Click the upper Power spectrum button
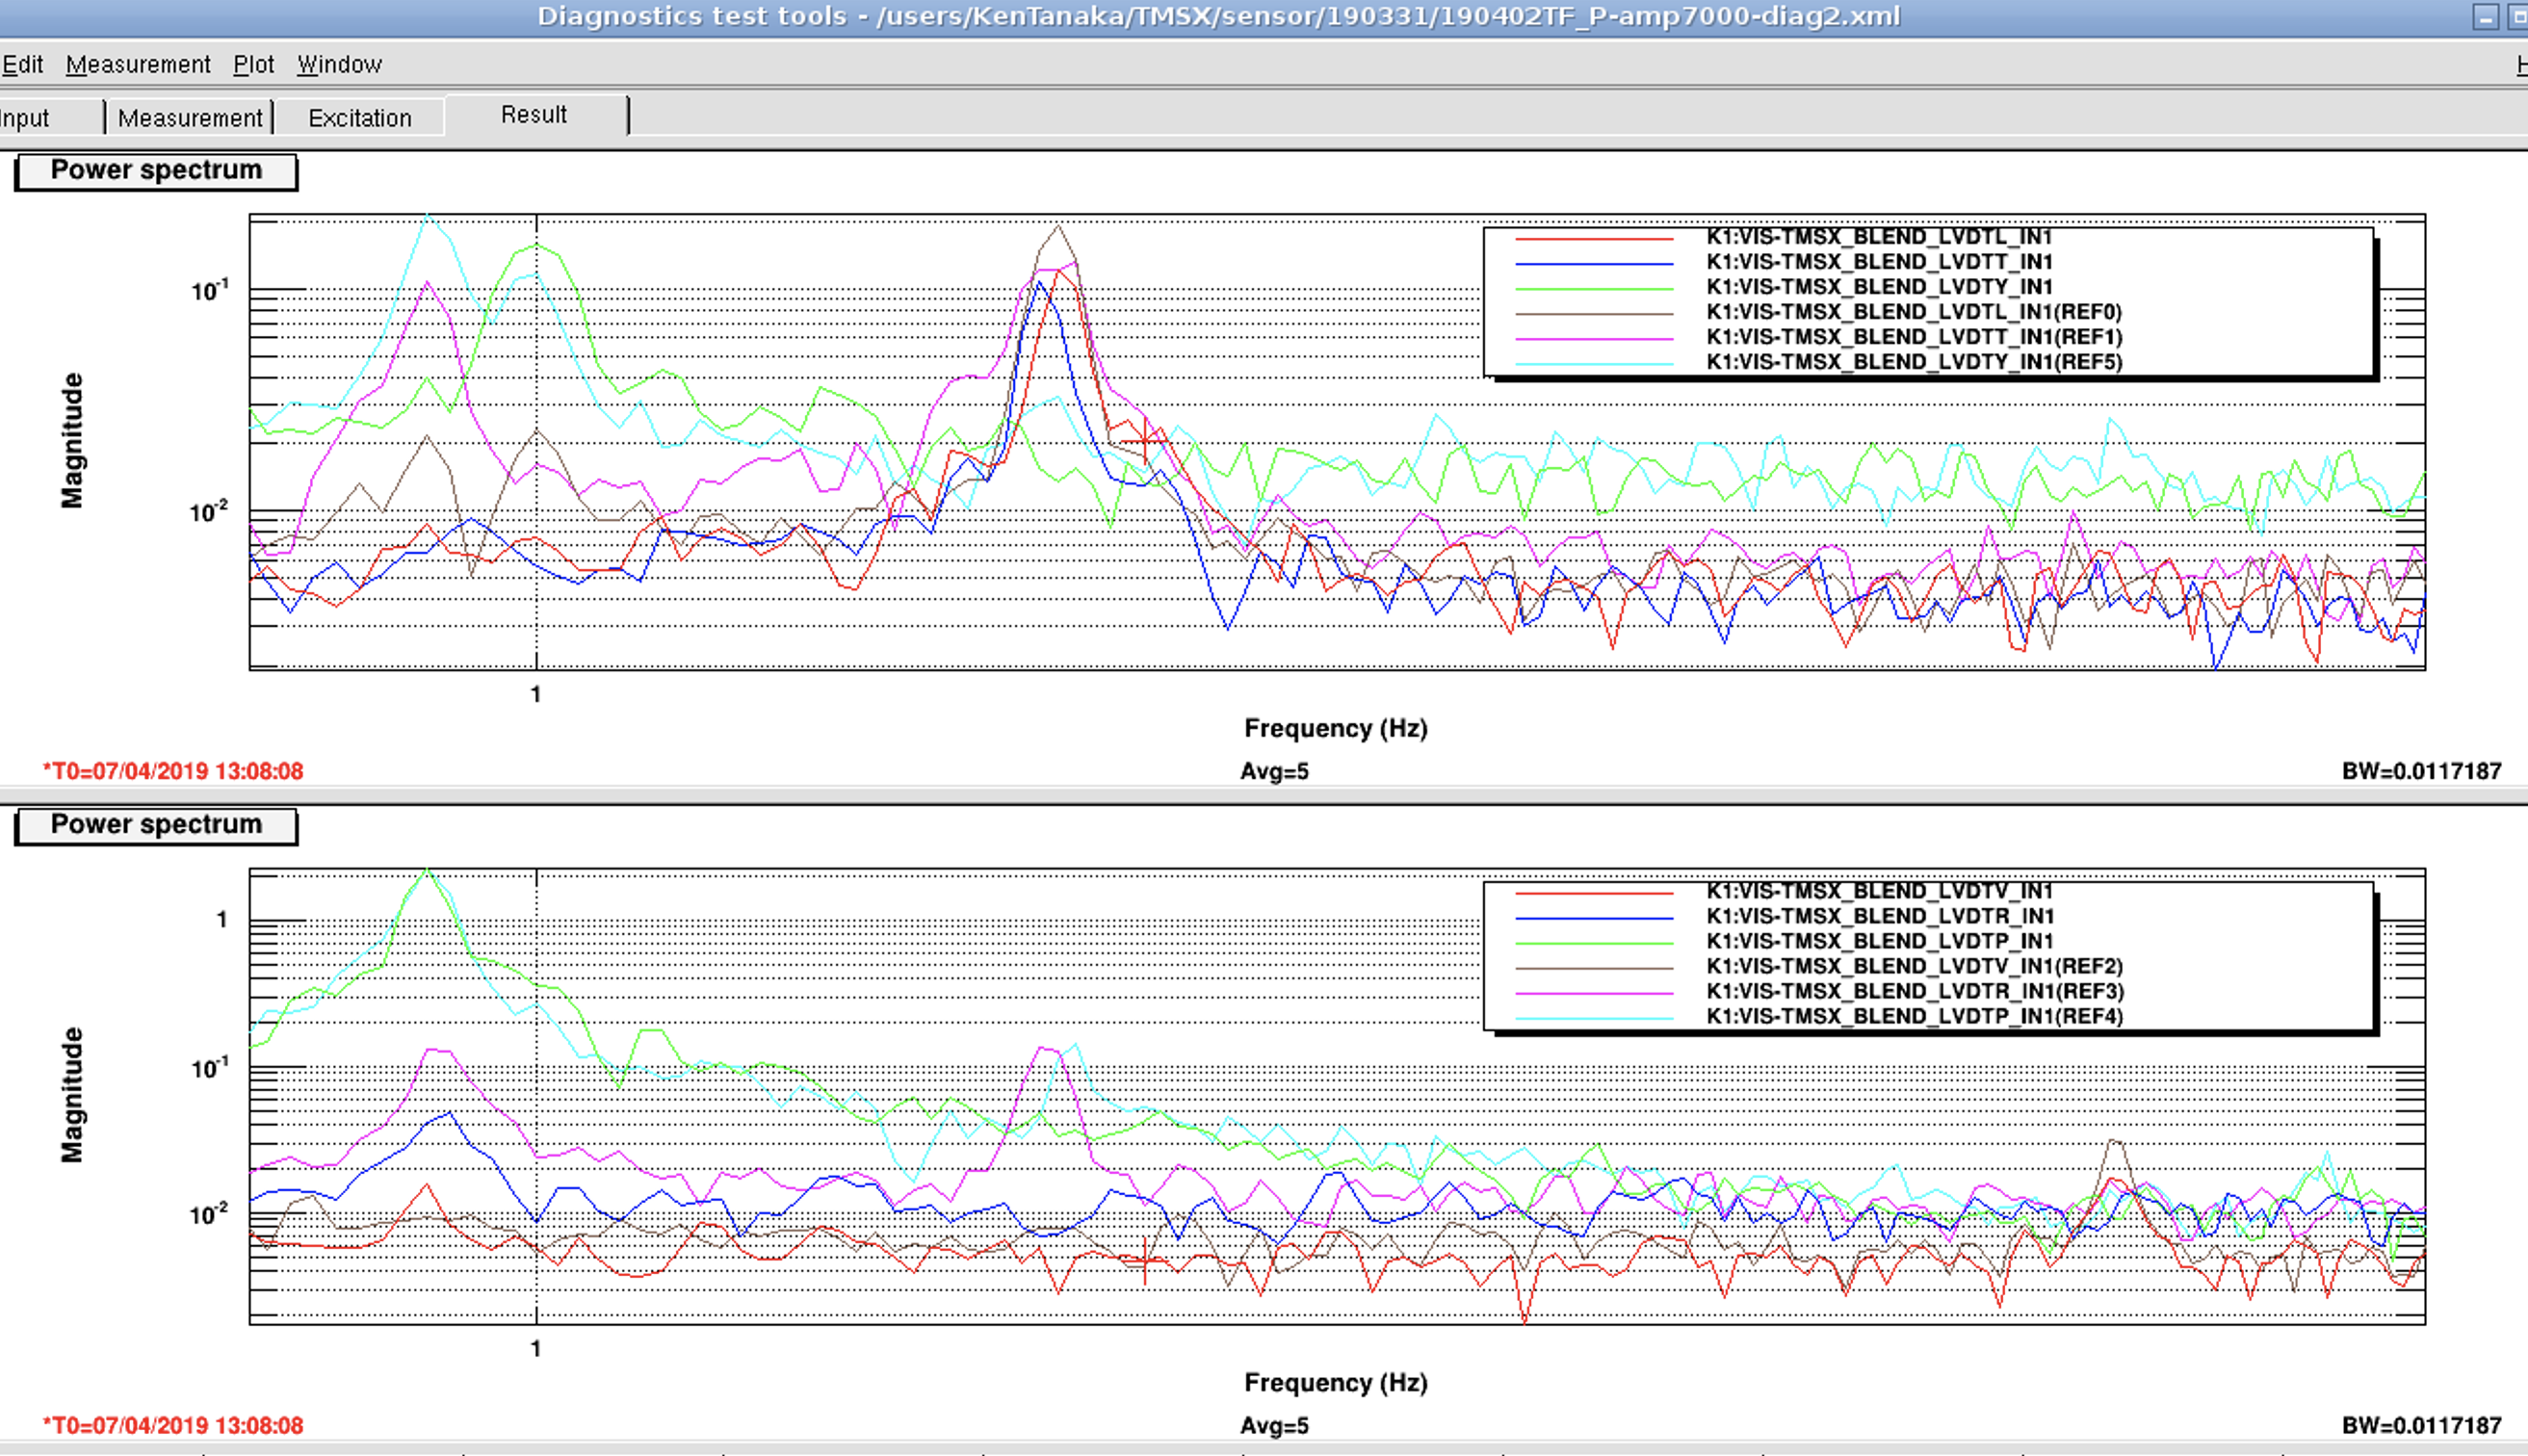2528x1456 pixels. 156,171
